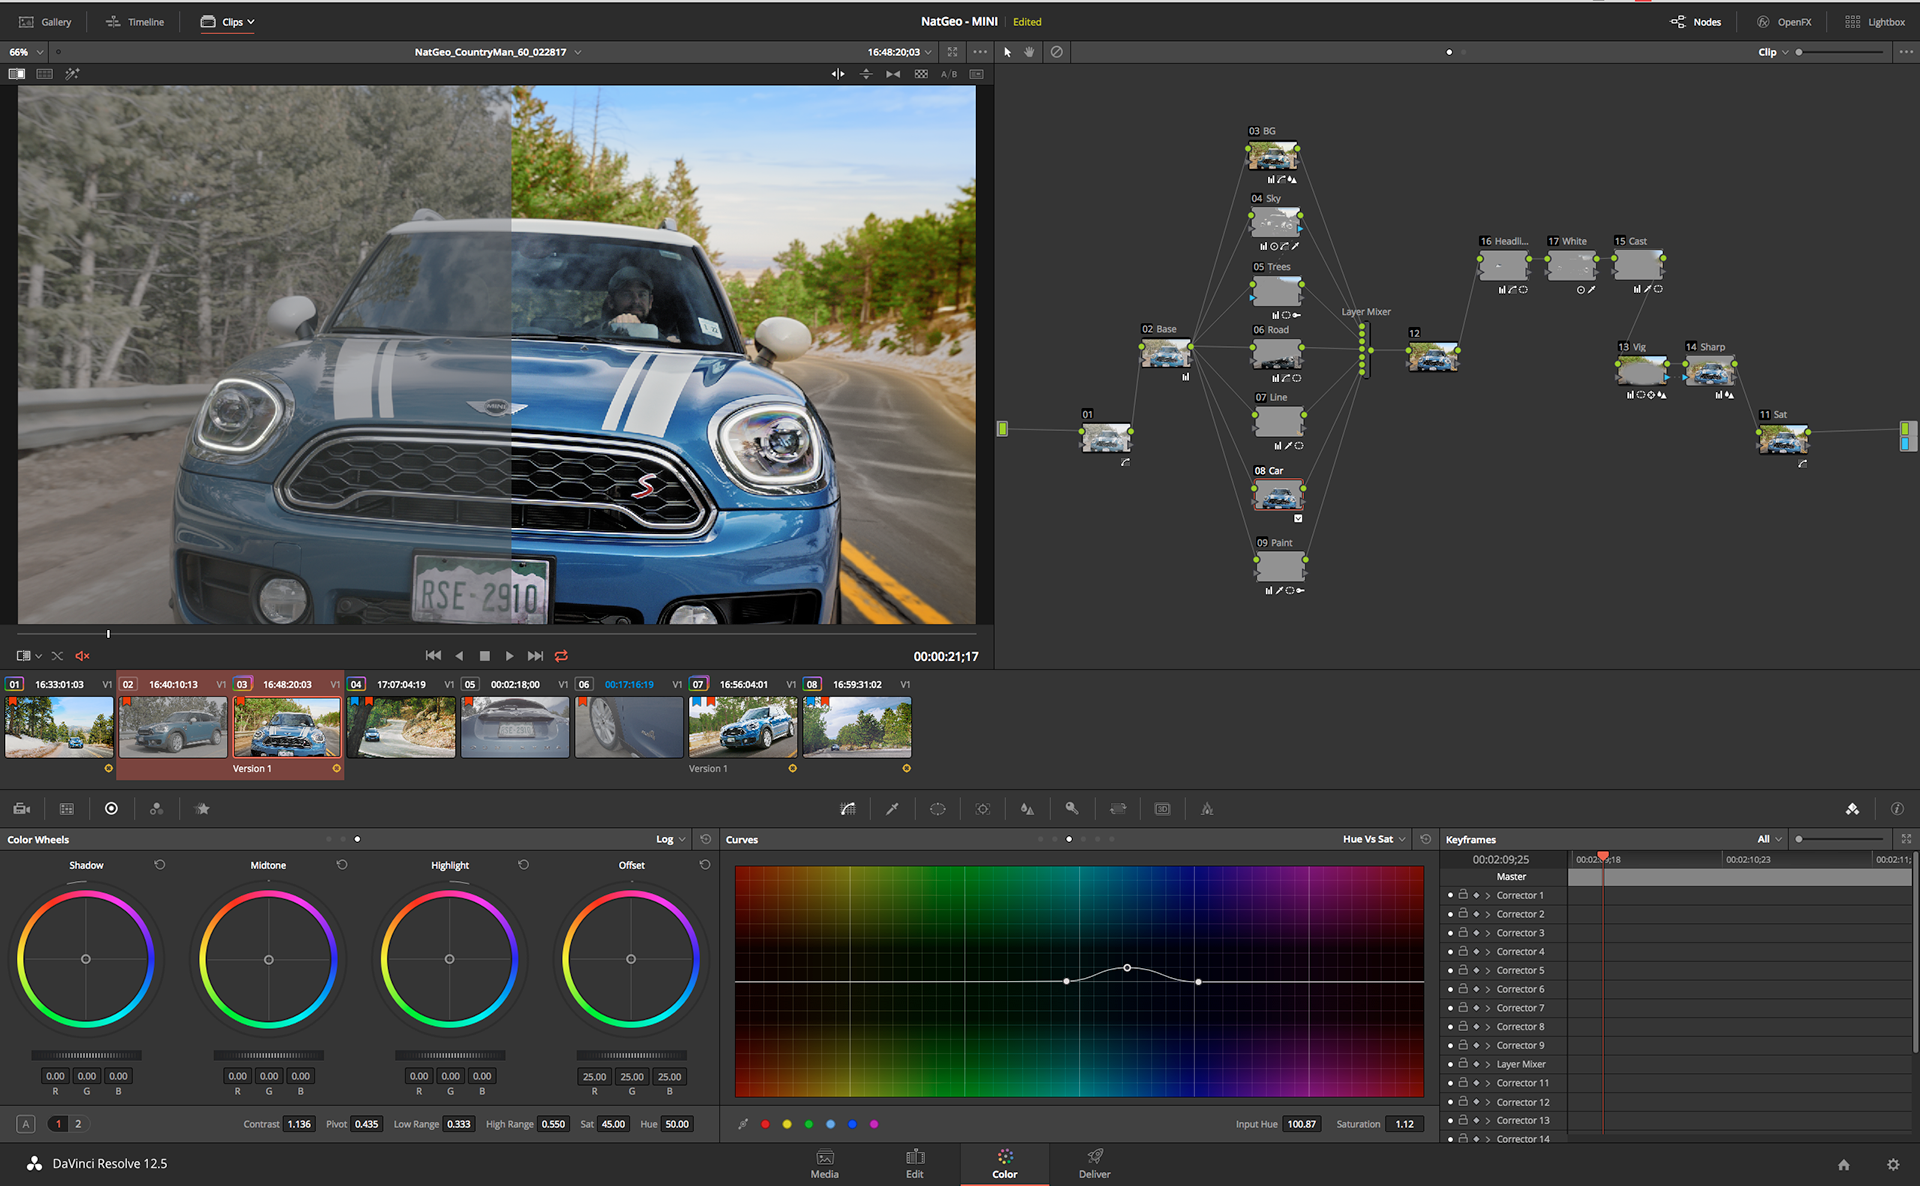Switch to the Deliver page
Image resolution: width=1920 pixels, height=1186 pixels.
[x=1095, y=1165]
